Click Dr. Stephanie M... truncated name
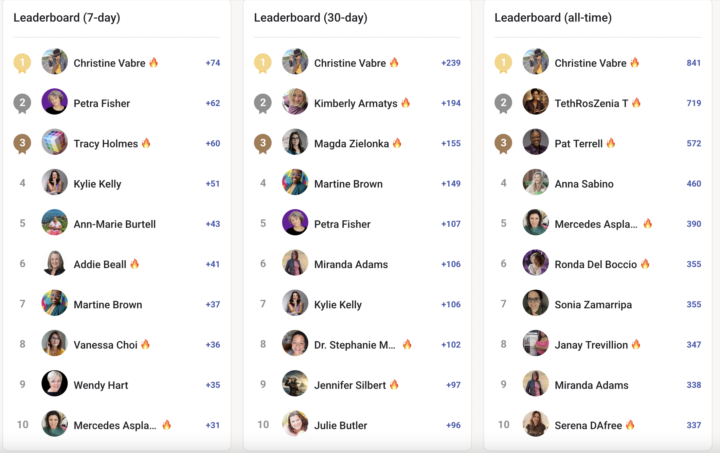The height and width of the screenshot is (453, 720). click(x=355, y=344)
